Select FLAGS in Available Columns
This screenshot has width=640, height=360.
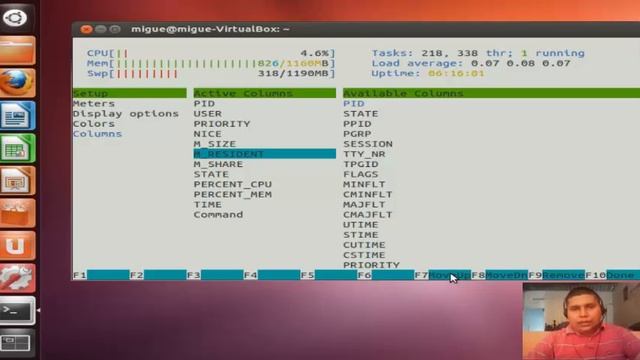(361, 174)
